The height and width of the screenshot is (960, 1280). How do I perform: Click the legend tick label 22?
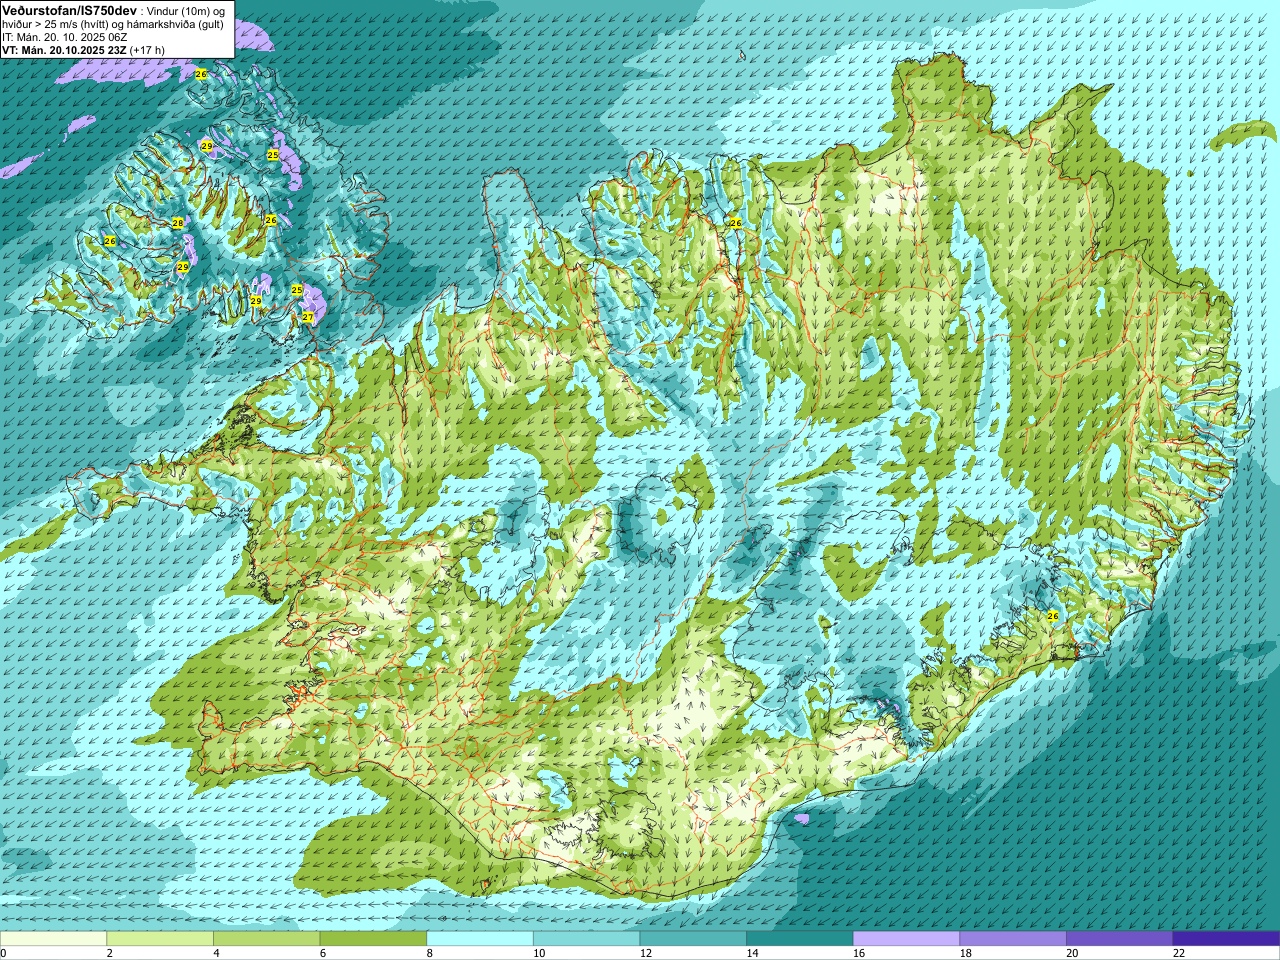pos(1179,954)
